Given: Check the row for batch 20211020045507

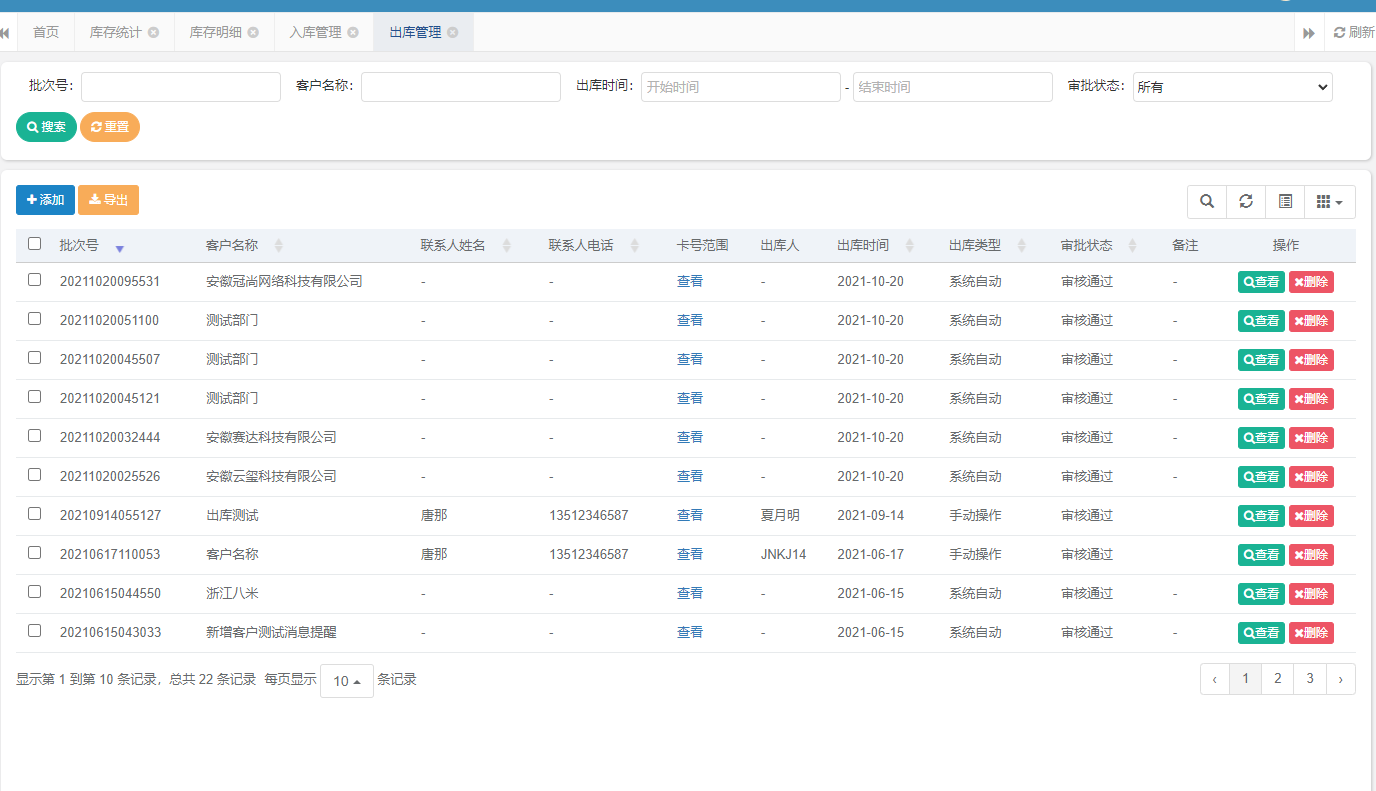Looking at the screenshot, I should click(35, 358).
